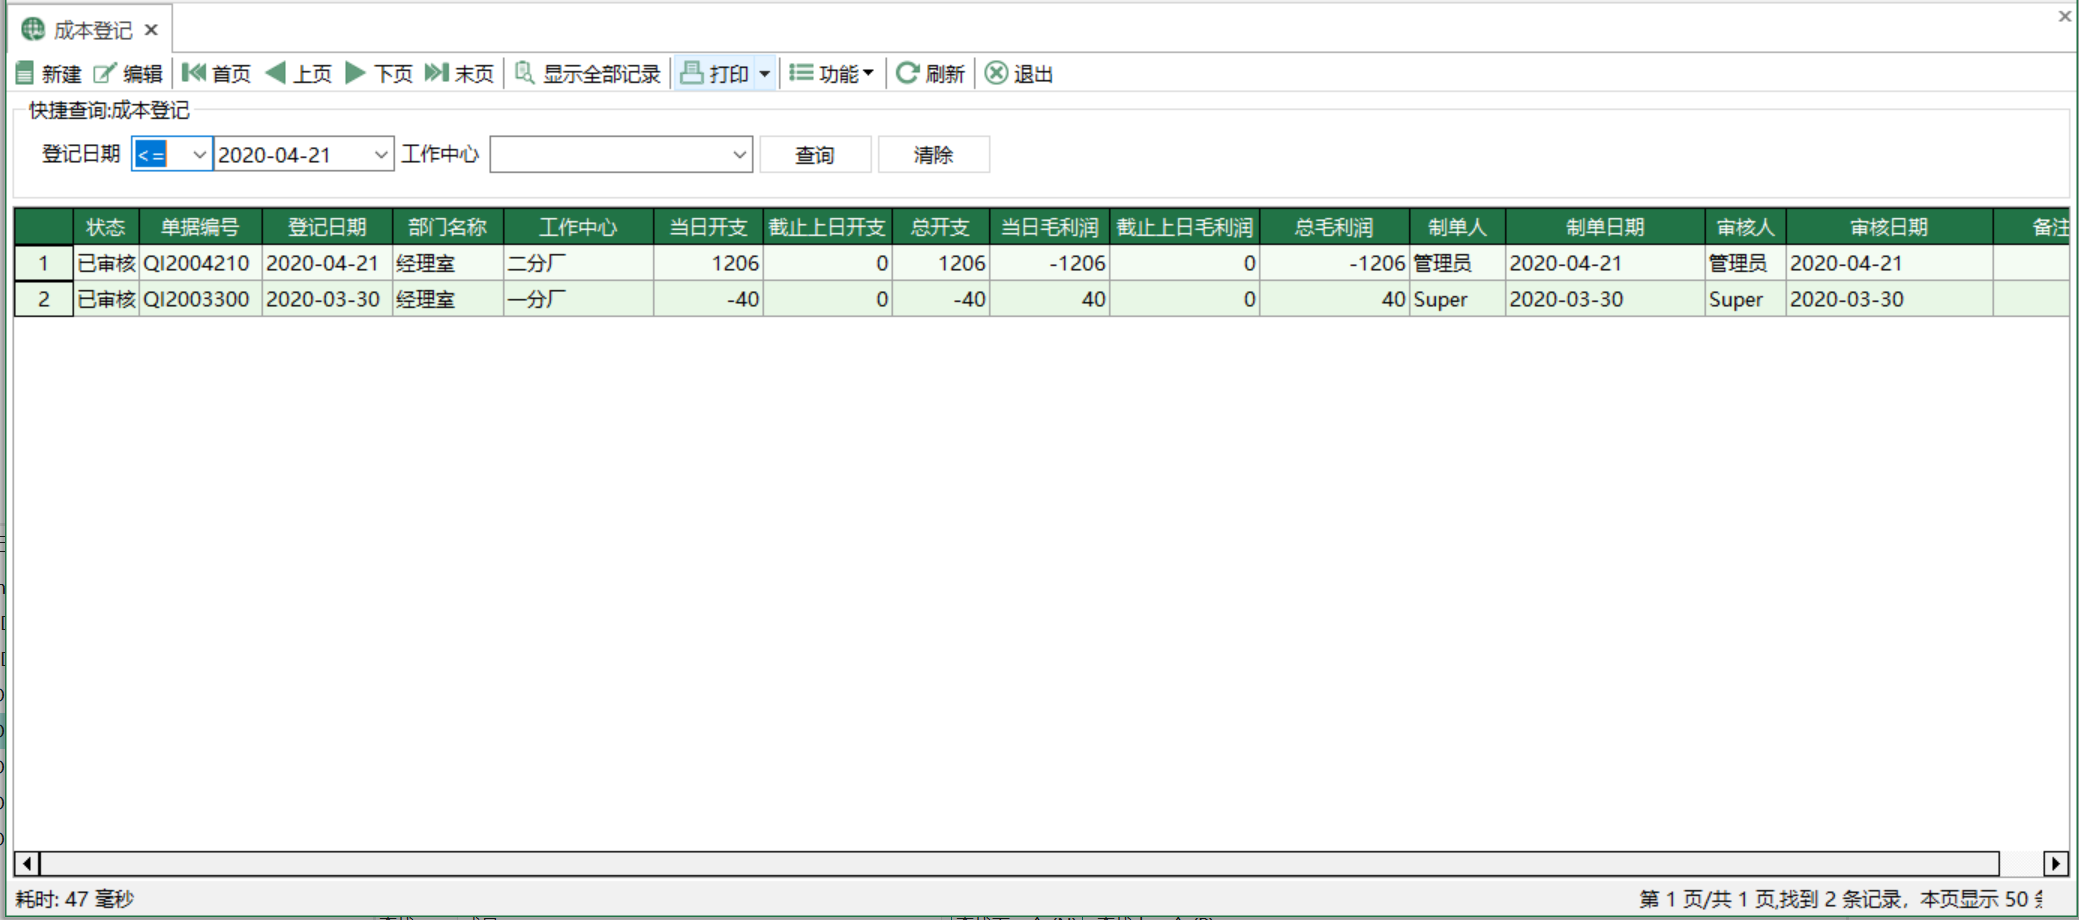Click the 二分厂 work center cell
The height and width of the screenshot is (920, 2079).
[578, 263]
